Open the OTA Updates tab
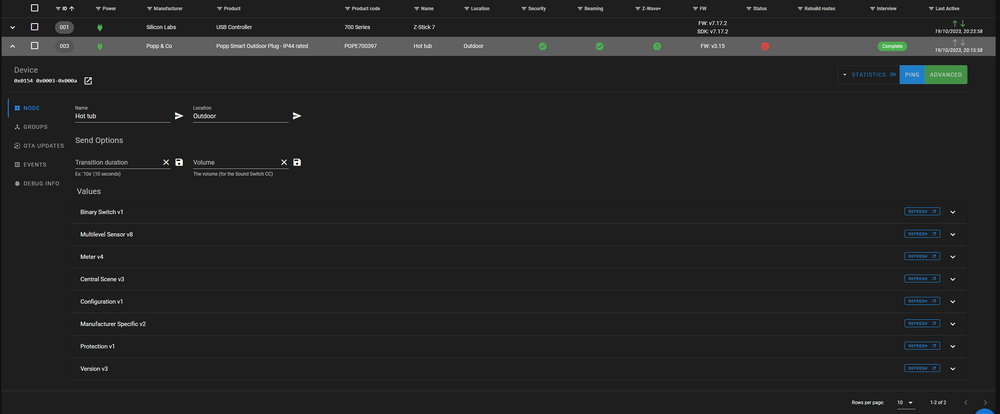 [x=39, y=146]
